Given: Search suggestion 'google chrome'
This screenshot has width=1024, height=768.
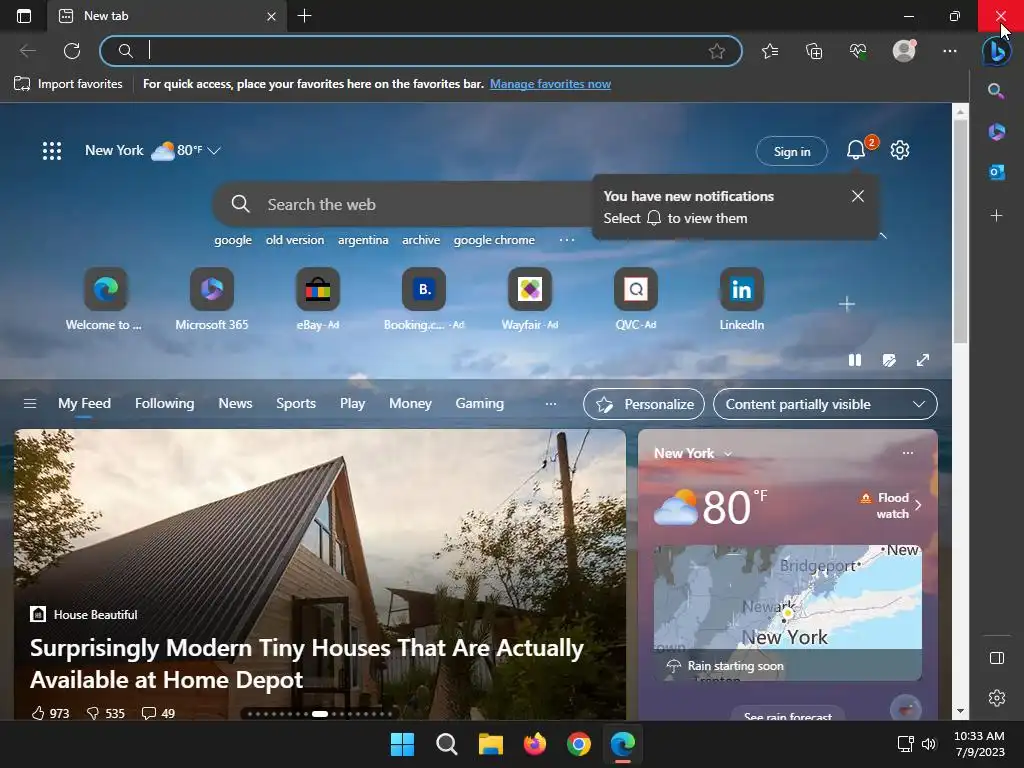Looking at the screenshot, I should pos(494,240).
